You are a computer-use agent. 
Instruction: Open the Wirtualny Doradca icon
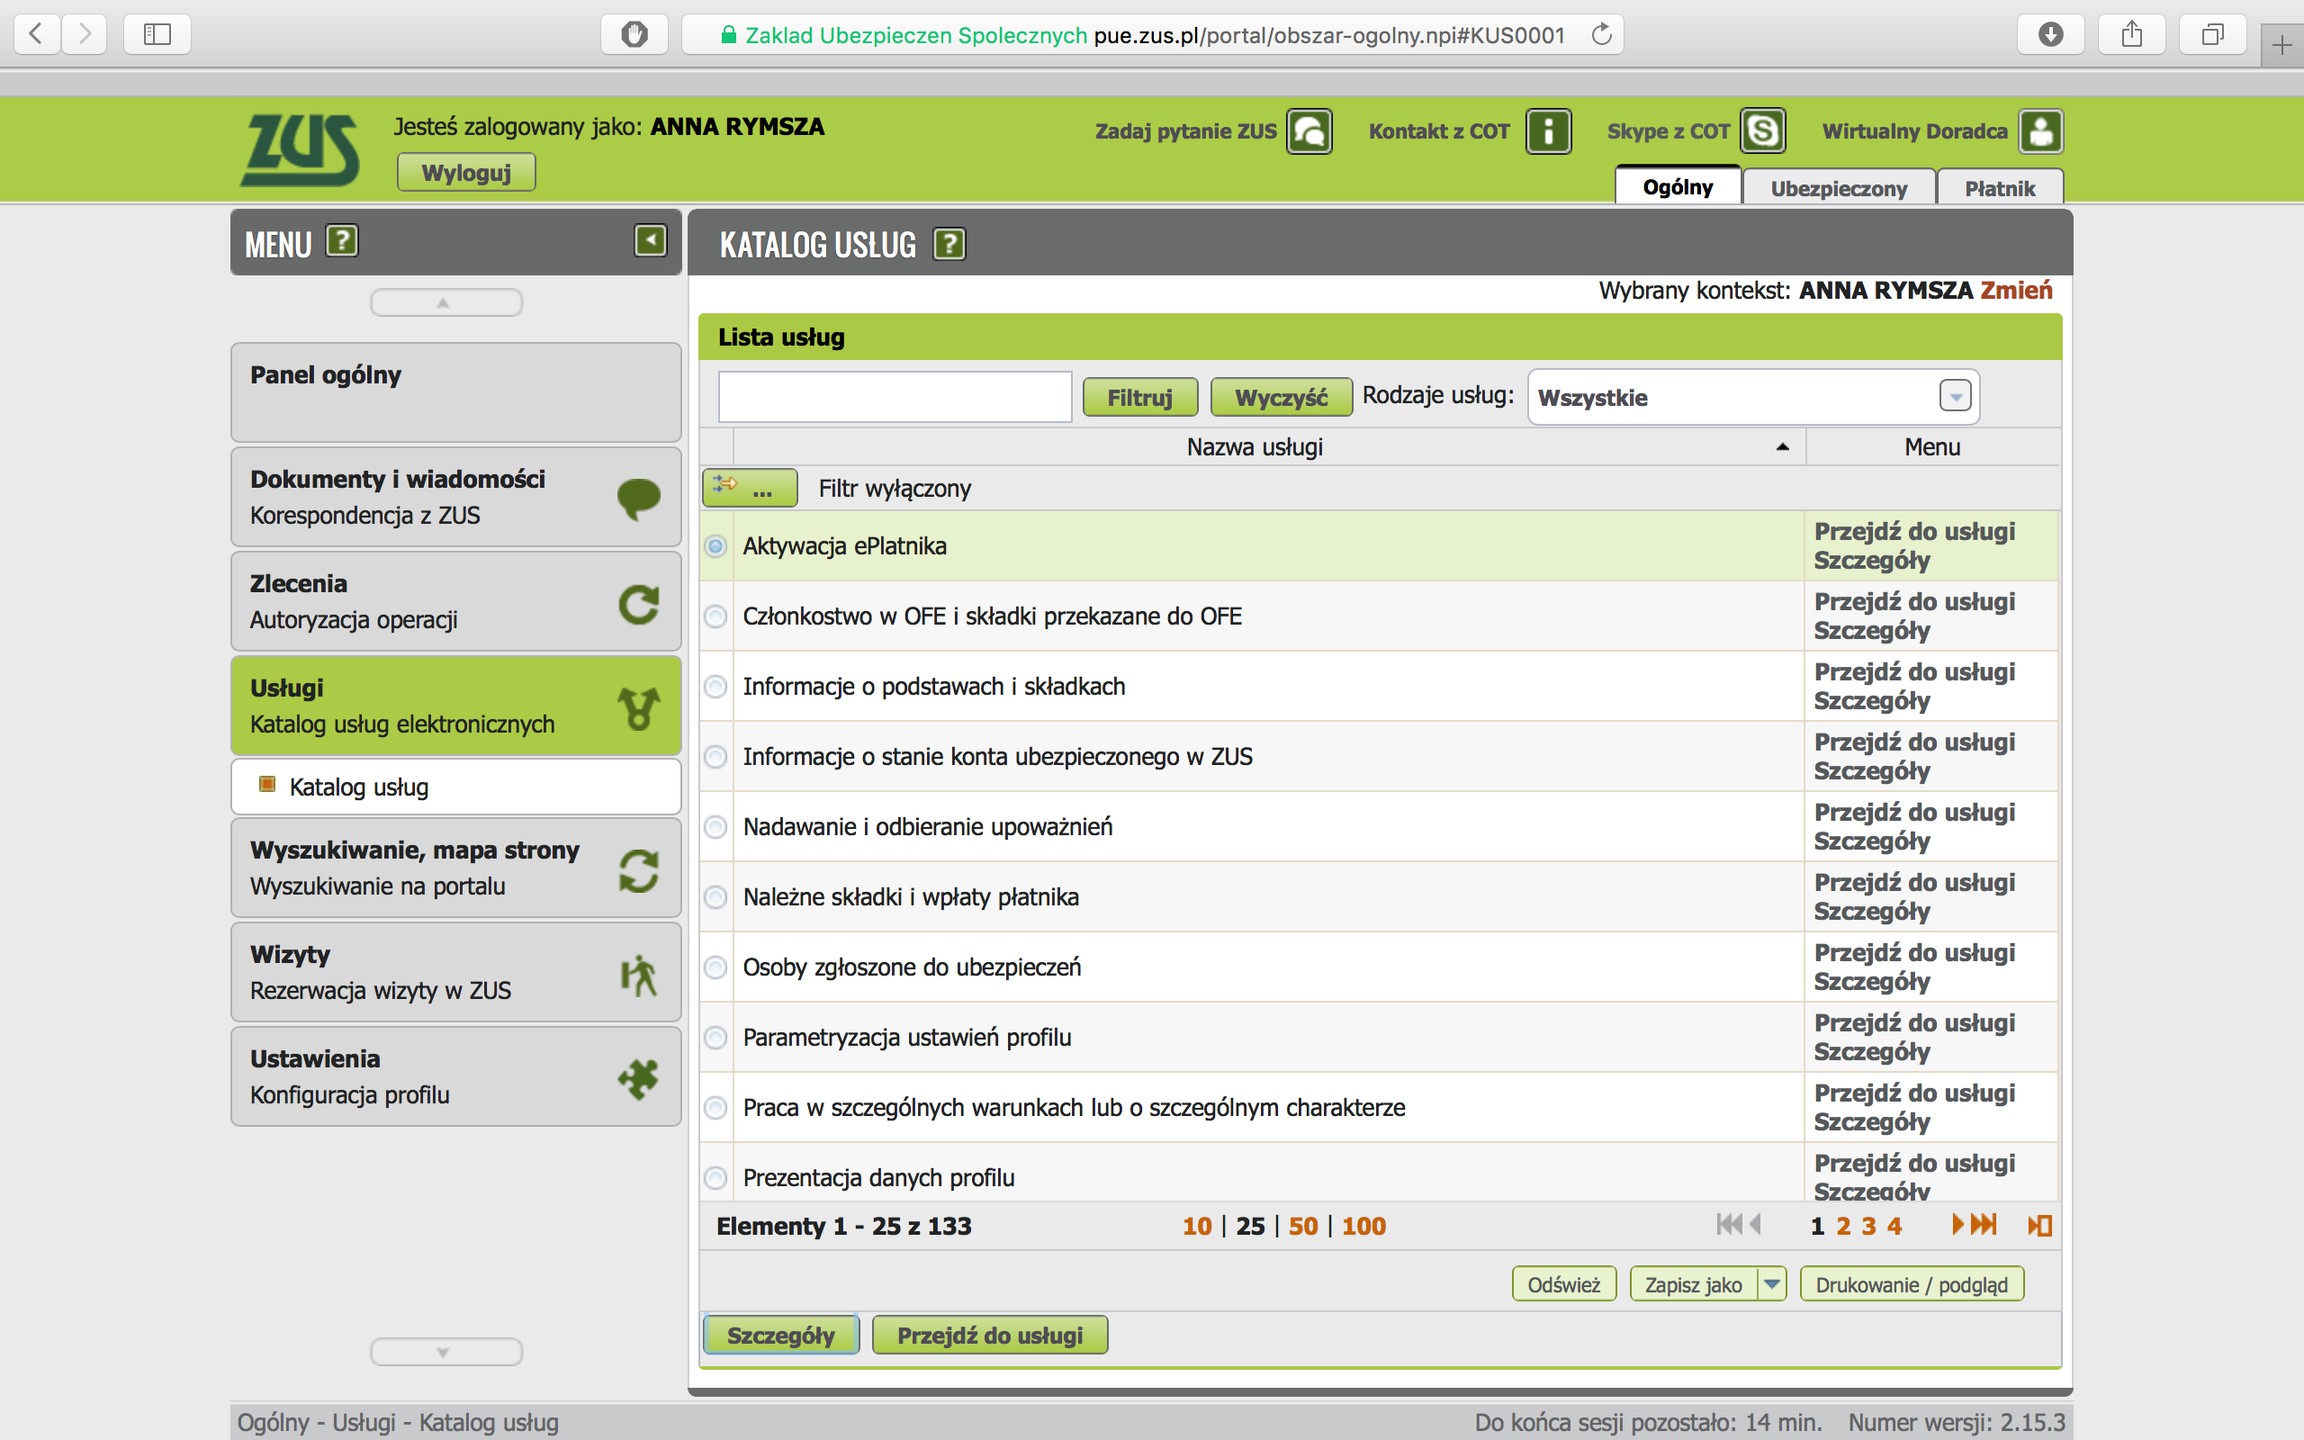coord(2040,131)
